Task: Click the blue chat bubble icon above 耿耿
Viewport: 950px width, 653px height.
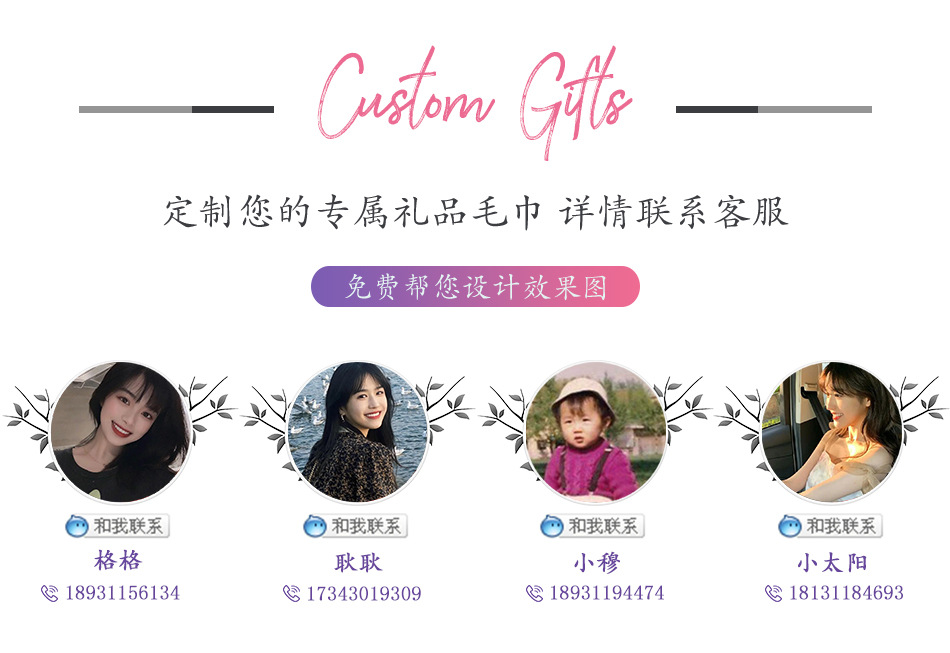Action: pos(315,526)
